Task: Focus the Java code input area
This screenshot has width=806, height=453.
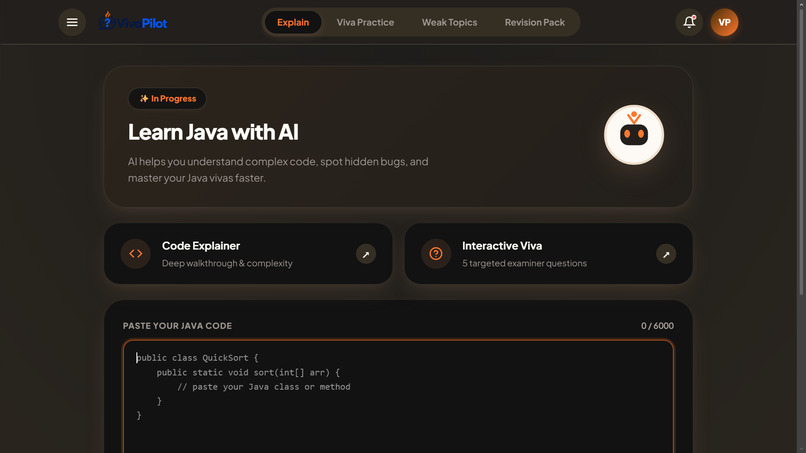Action: coord(398,397)
